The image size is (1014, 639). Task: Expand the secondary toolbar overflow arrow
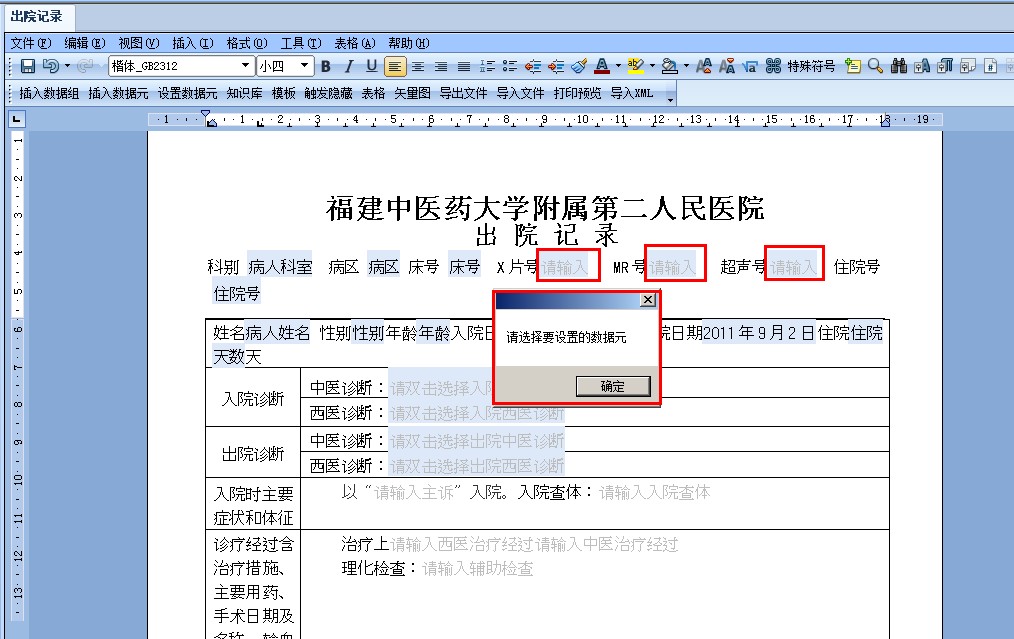[671, 100]
